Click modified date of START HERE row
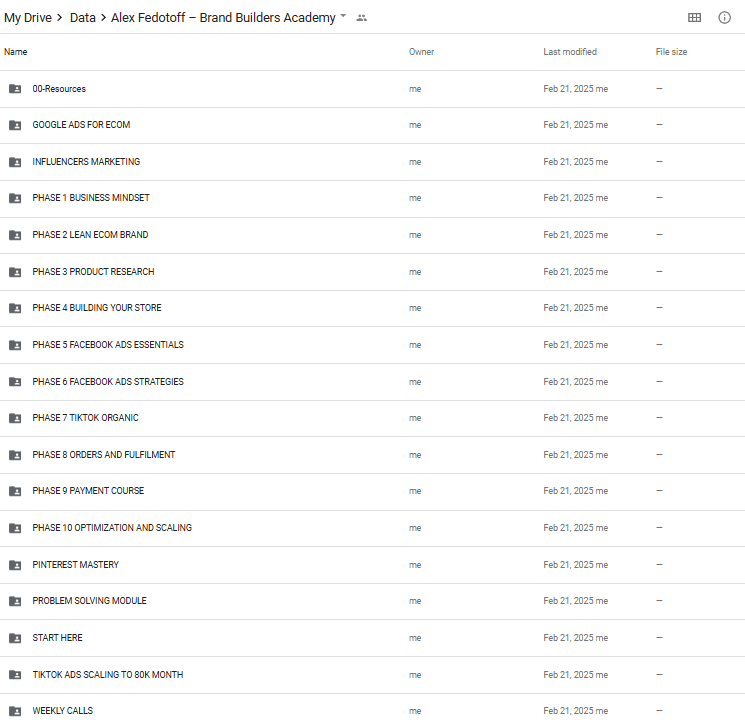The height and width of the screenshot is (725, 745). tap(575, 638)
